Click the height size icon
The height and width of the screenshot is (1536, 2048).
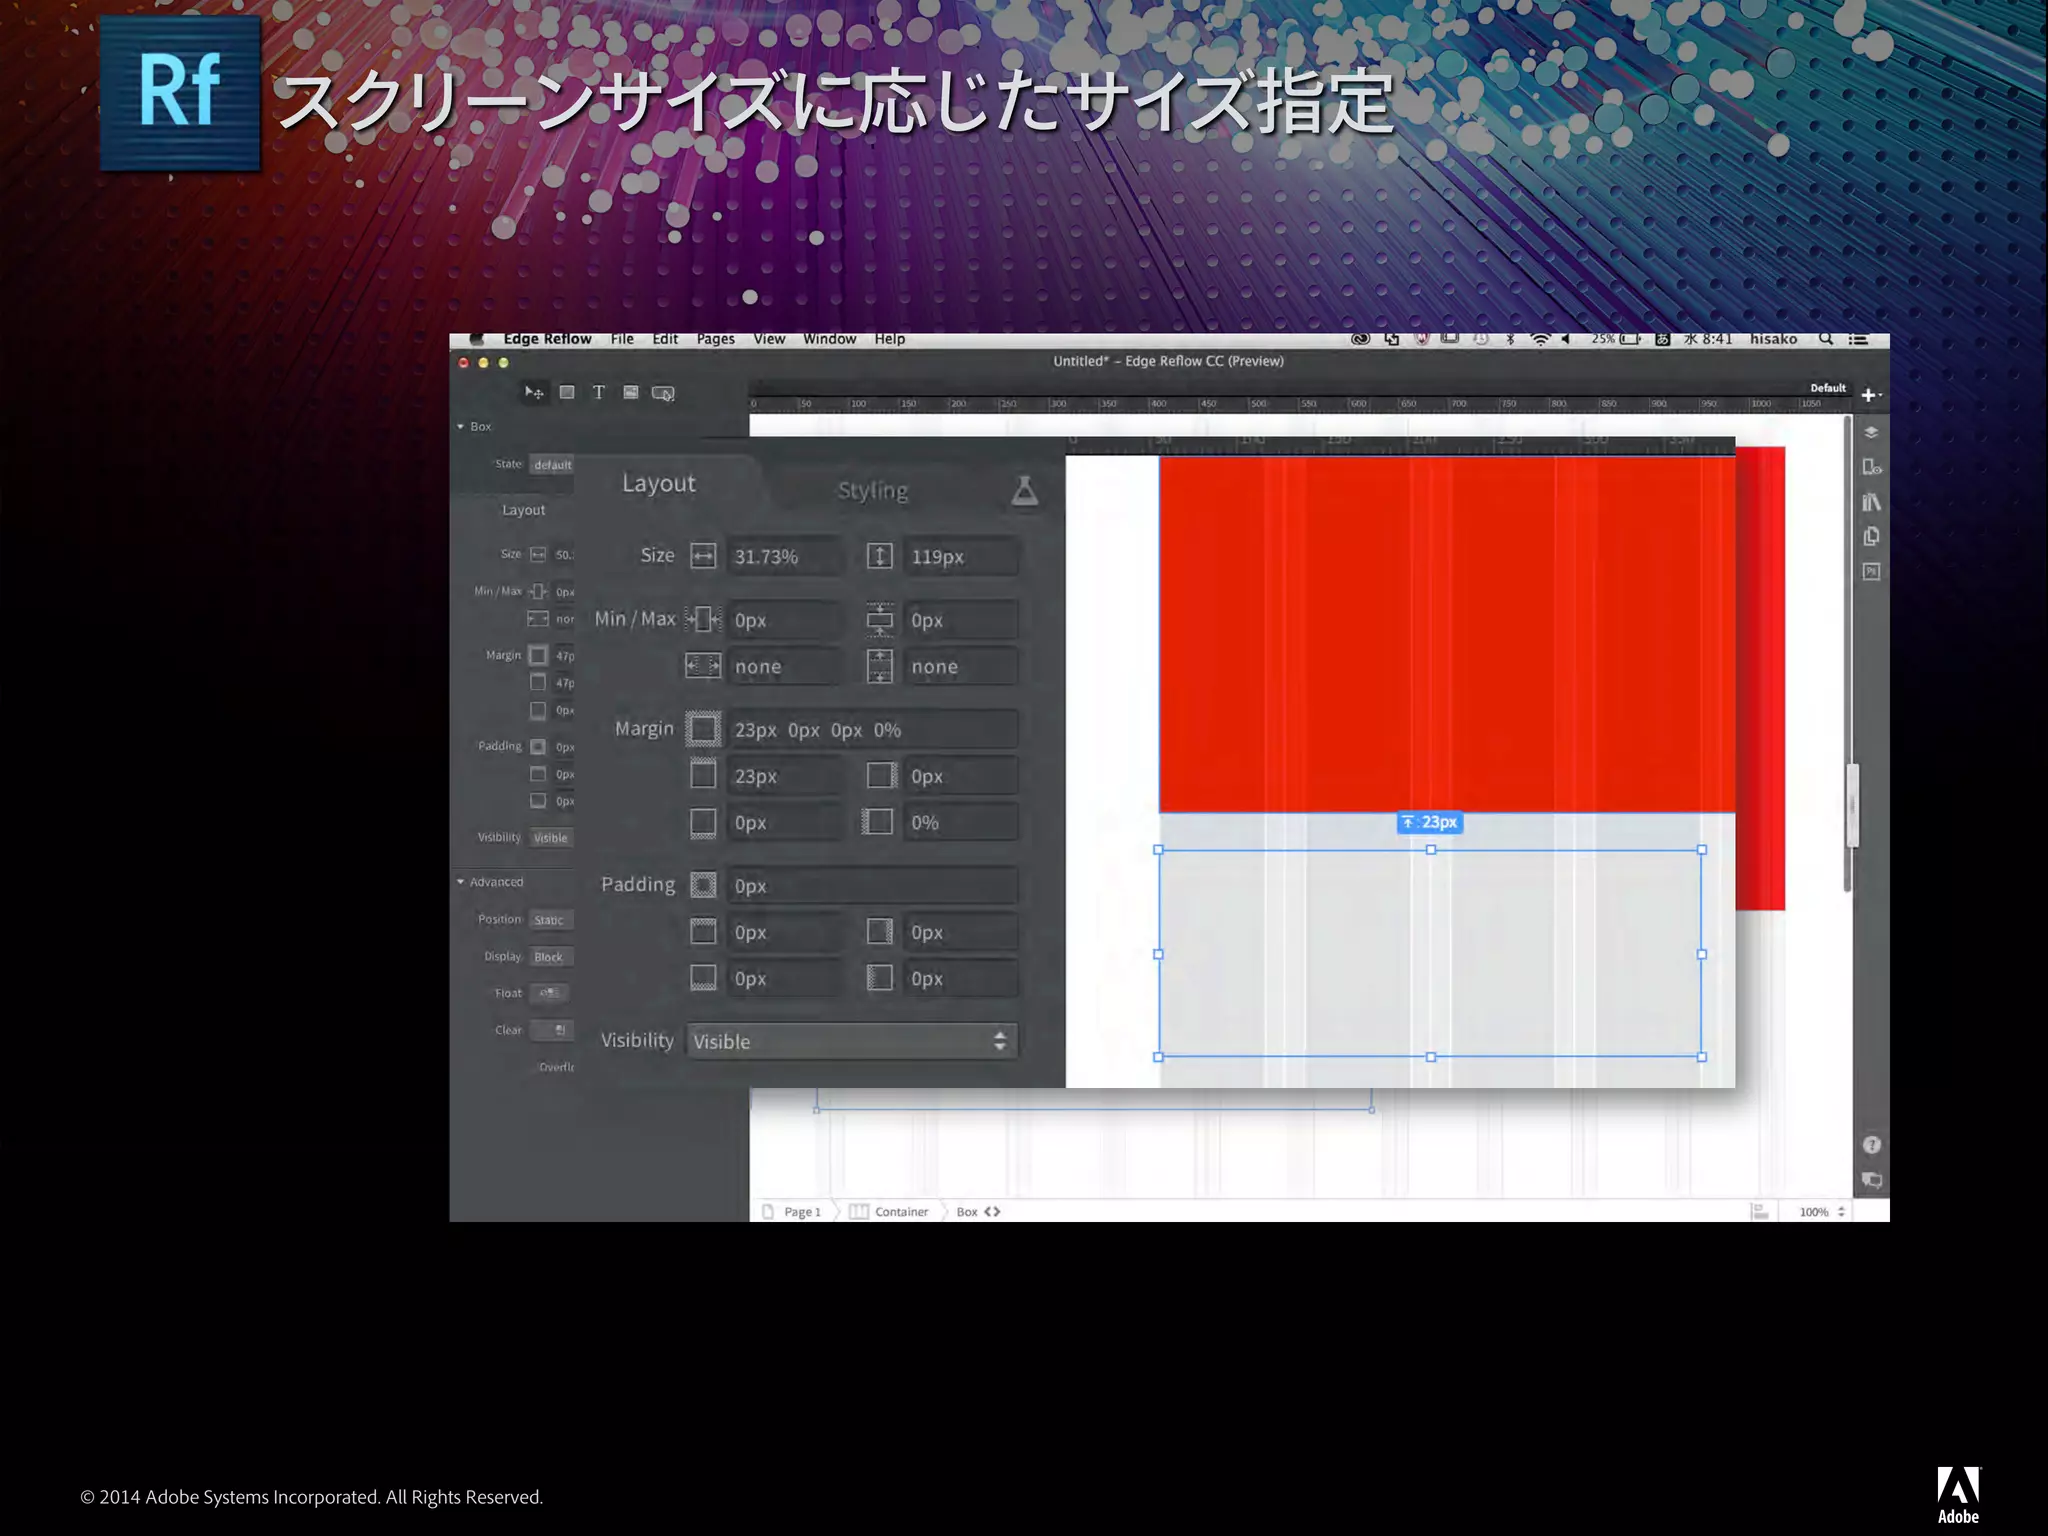tap(879, 556)
